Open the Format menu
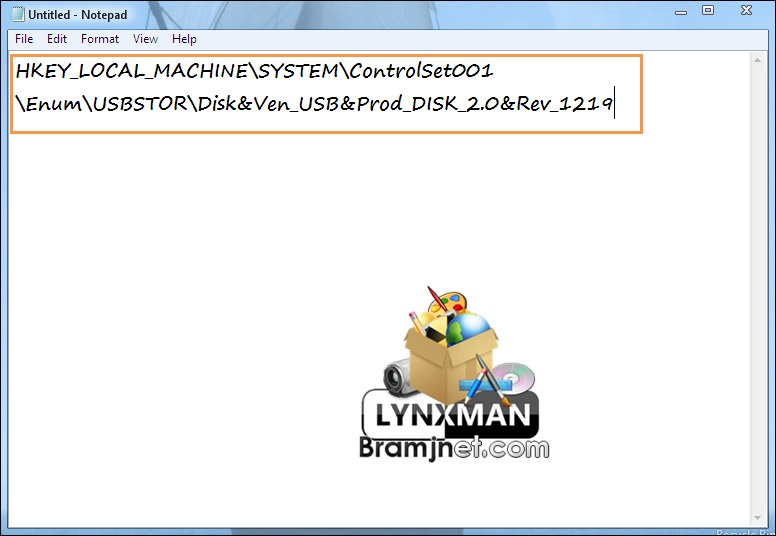 (99, 39)
